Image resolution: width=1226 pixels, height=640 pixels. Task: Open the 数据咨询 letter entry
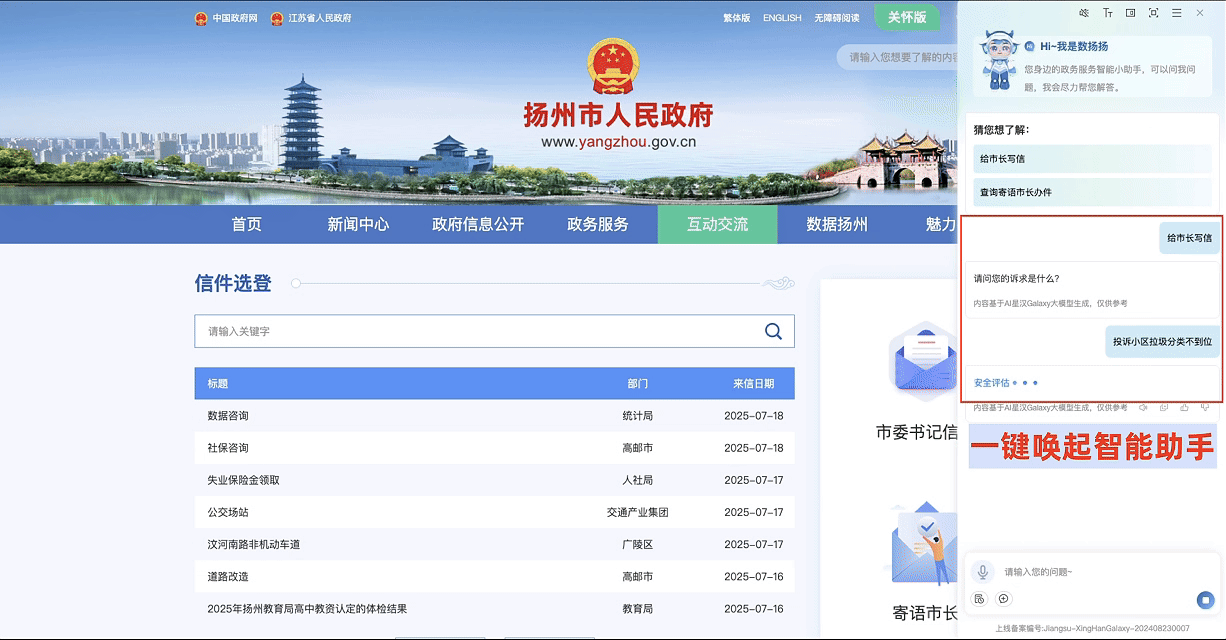pyautogui.click(x=228, y=416)
